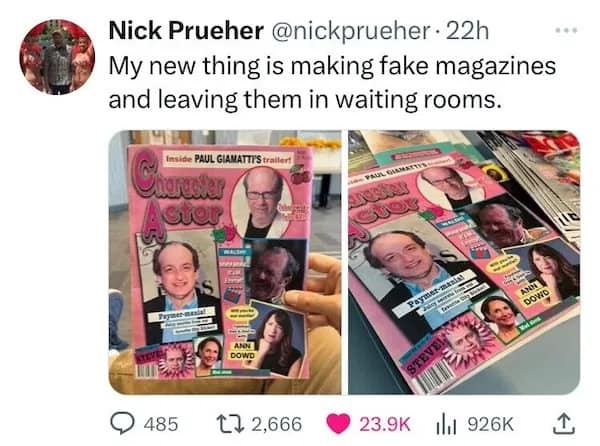
Task: Unlike the tweet via pink heart
Action: tap(338, 424)
